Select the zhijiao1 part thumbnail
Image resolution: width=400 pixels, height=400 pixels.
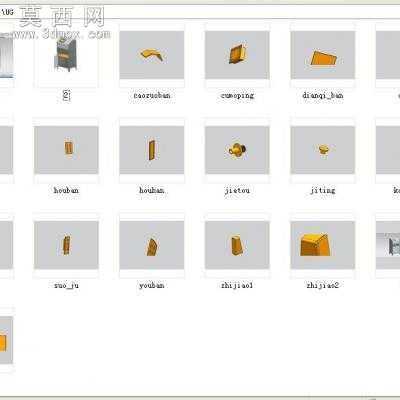[237, 245]
